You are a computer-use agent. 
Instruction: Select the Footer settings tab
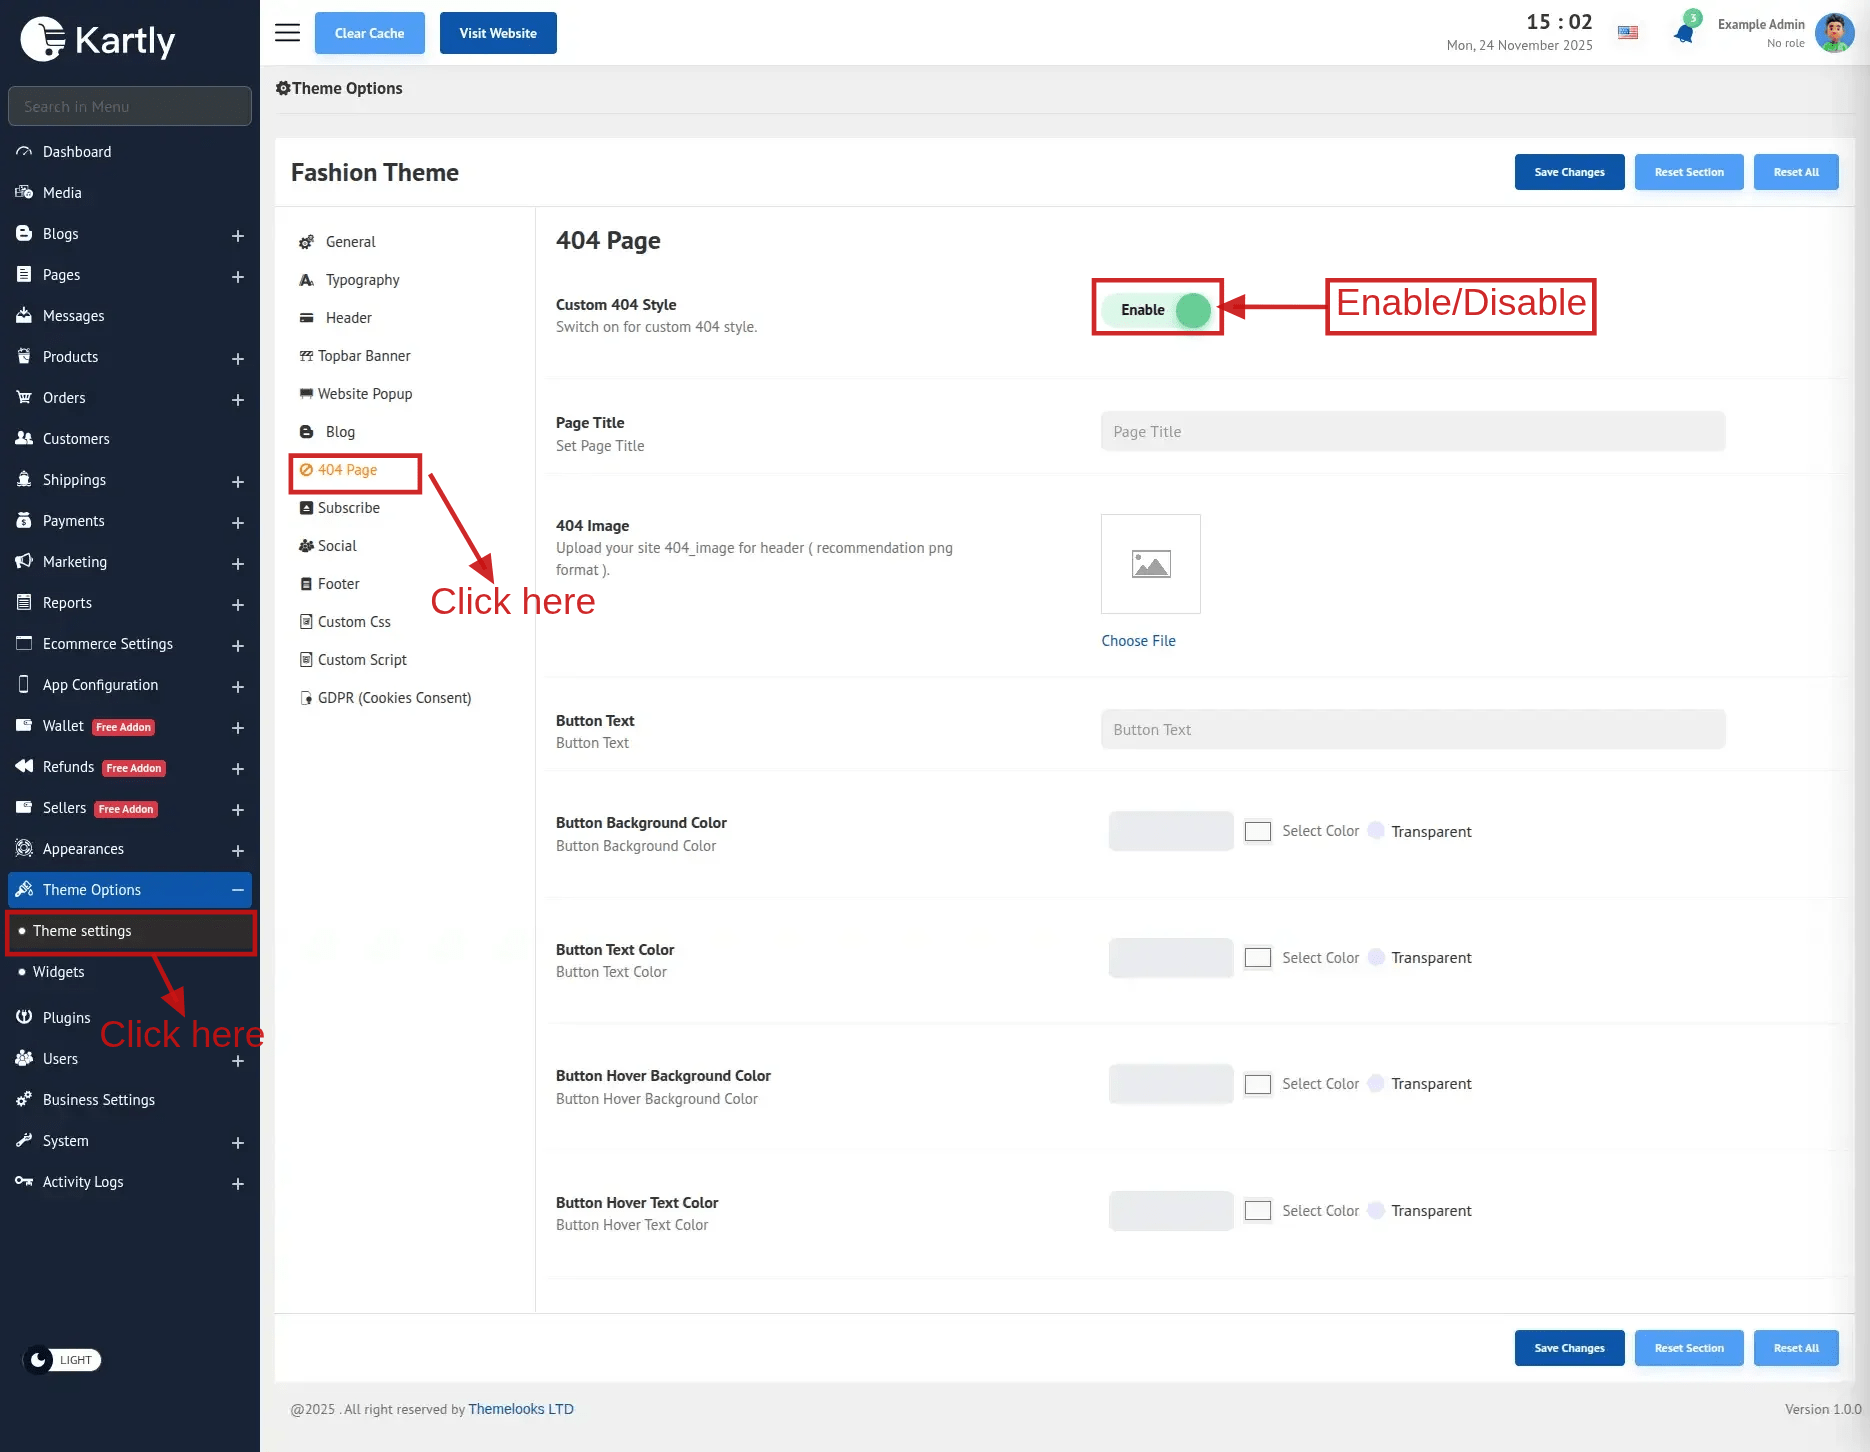coord(338,584)
